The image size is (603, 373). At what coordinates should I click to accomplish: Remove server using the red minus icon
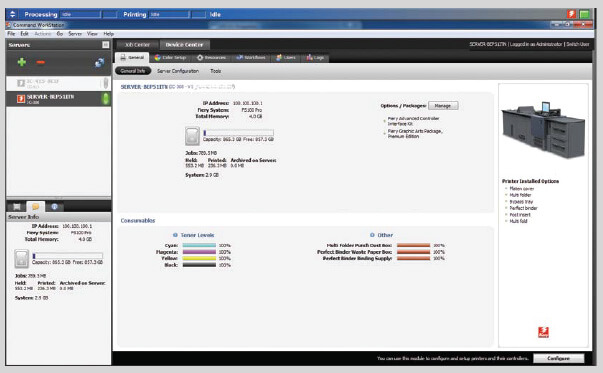coord(40,62)
